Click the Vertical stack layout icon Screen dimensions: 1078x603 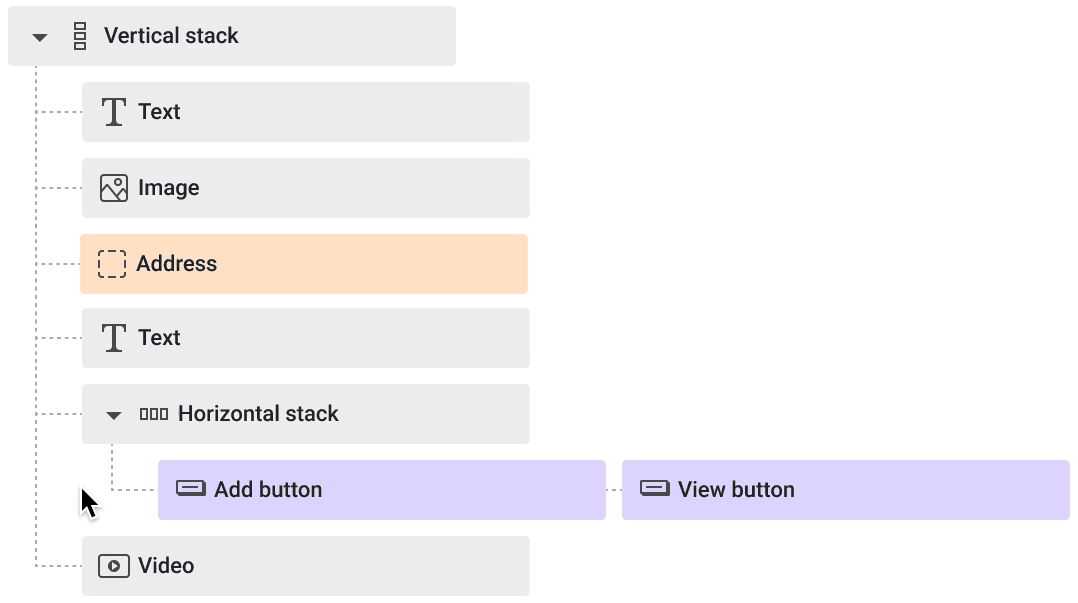pyautogui.click(x=80, y=36)
